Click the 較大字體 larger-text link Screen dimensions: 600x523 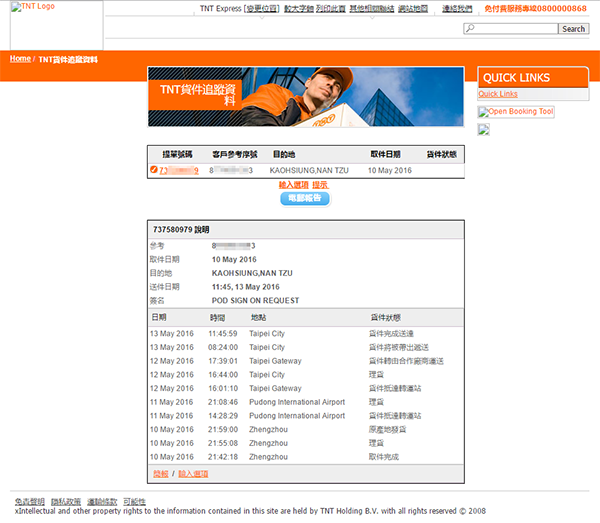point(299,8)
